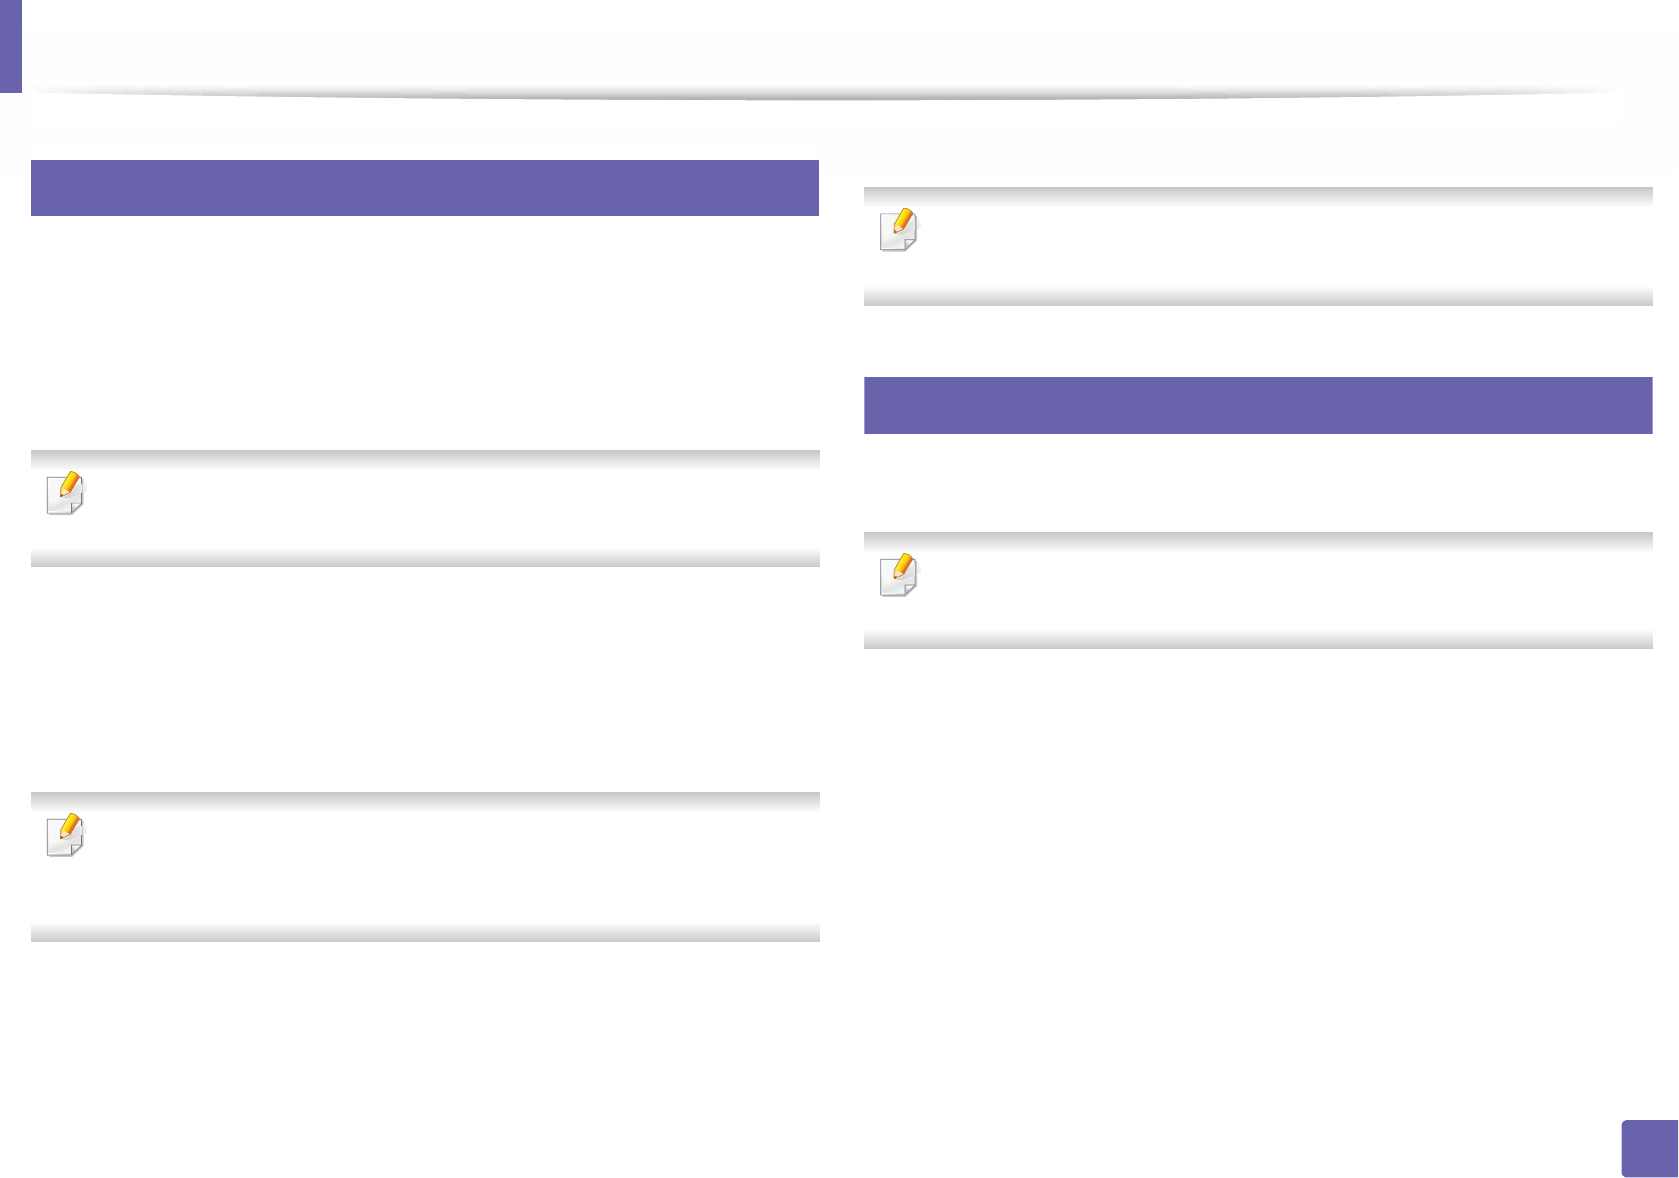Viewport: 1679px width, 1178px height.
Task: Click the gray bottom border of lower-left note box
Action: pos(425,934)
